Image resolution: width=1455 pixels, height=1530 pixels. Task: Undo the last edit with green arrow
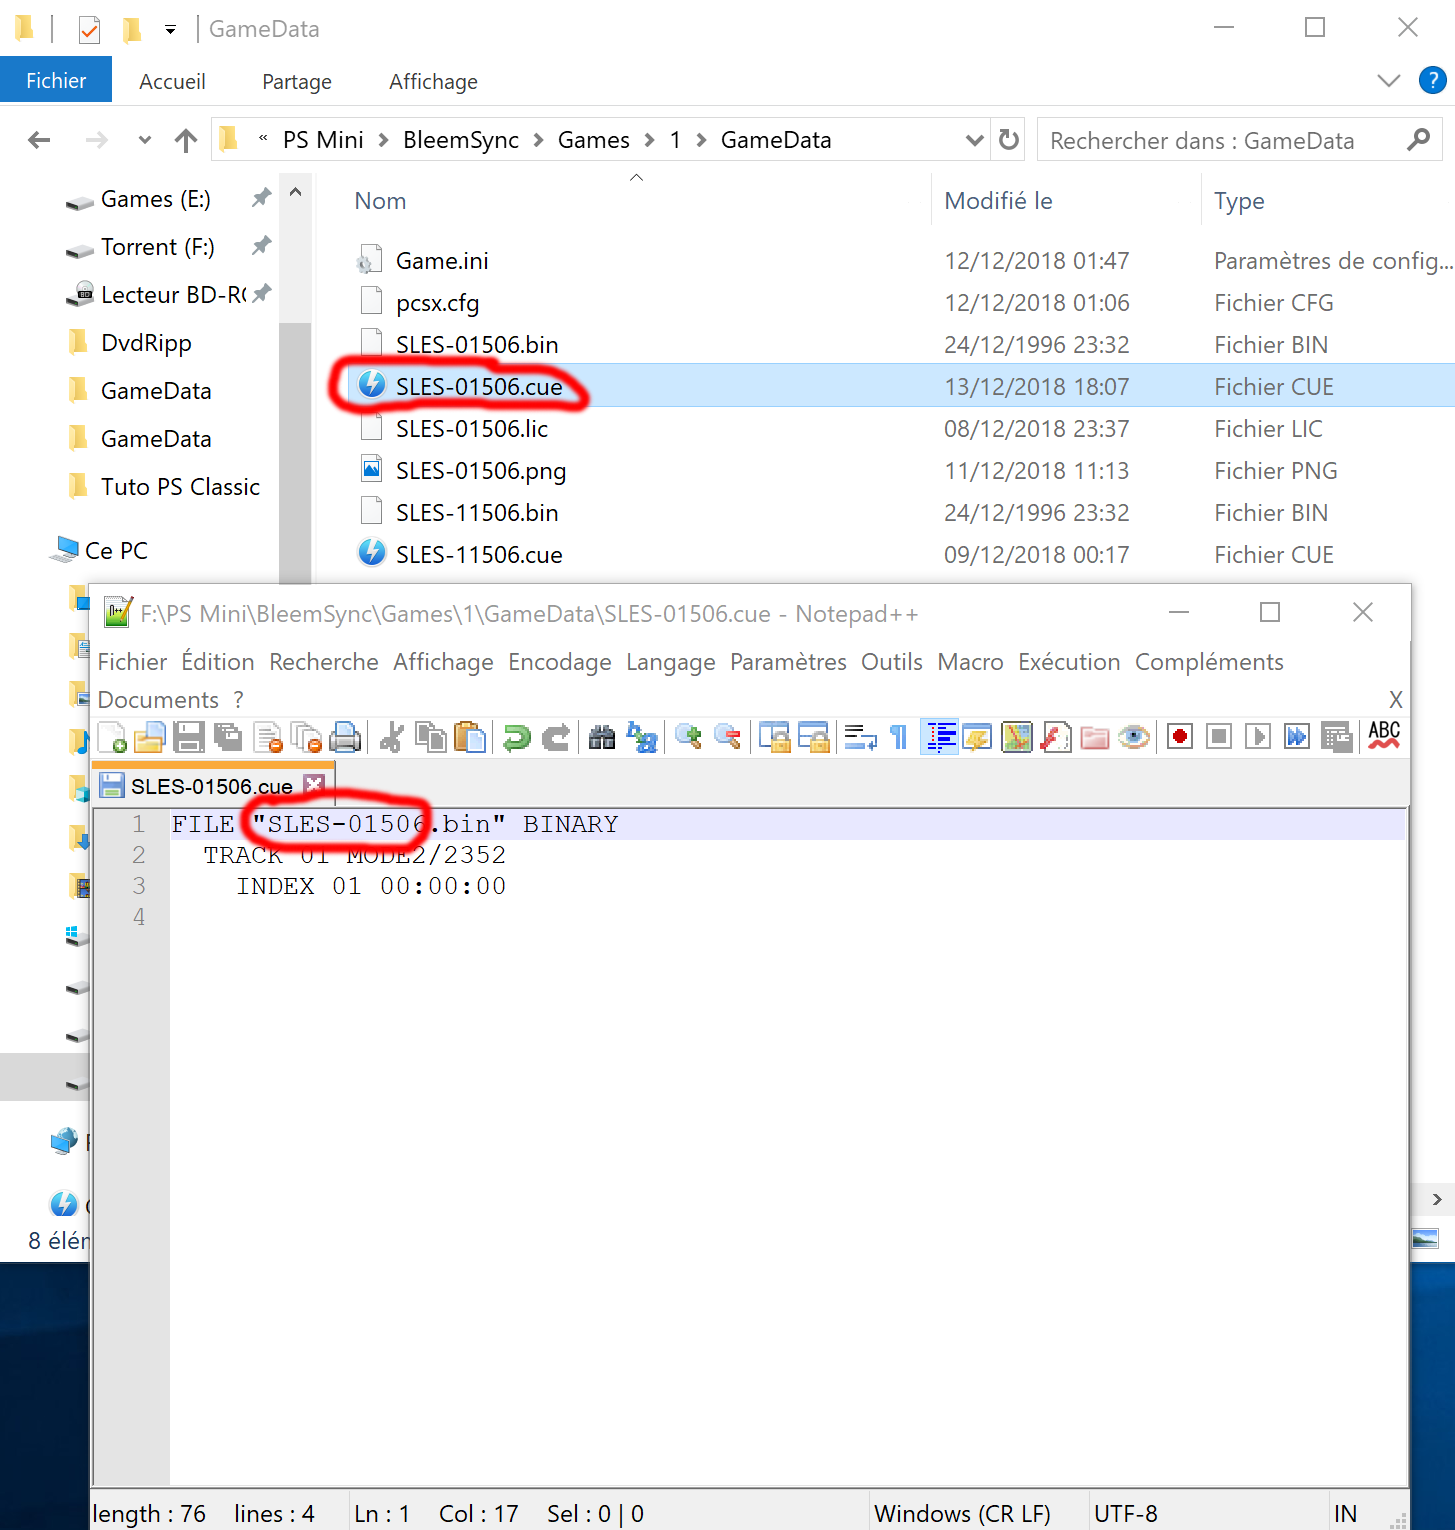coord(516,738)
